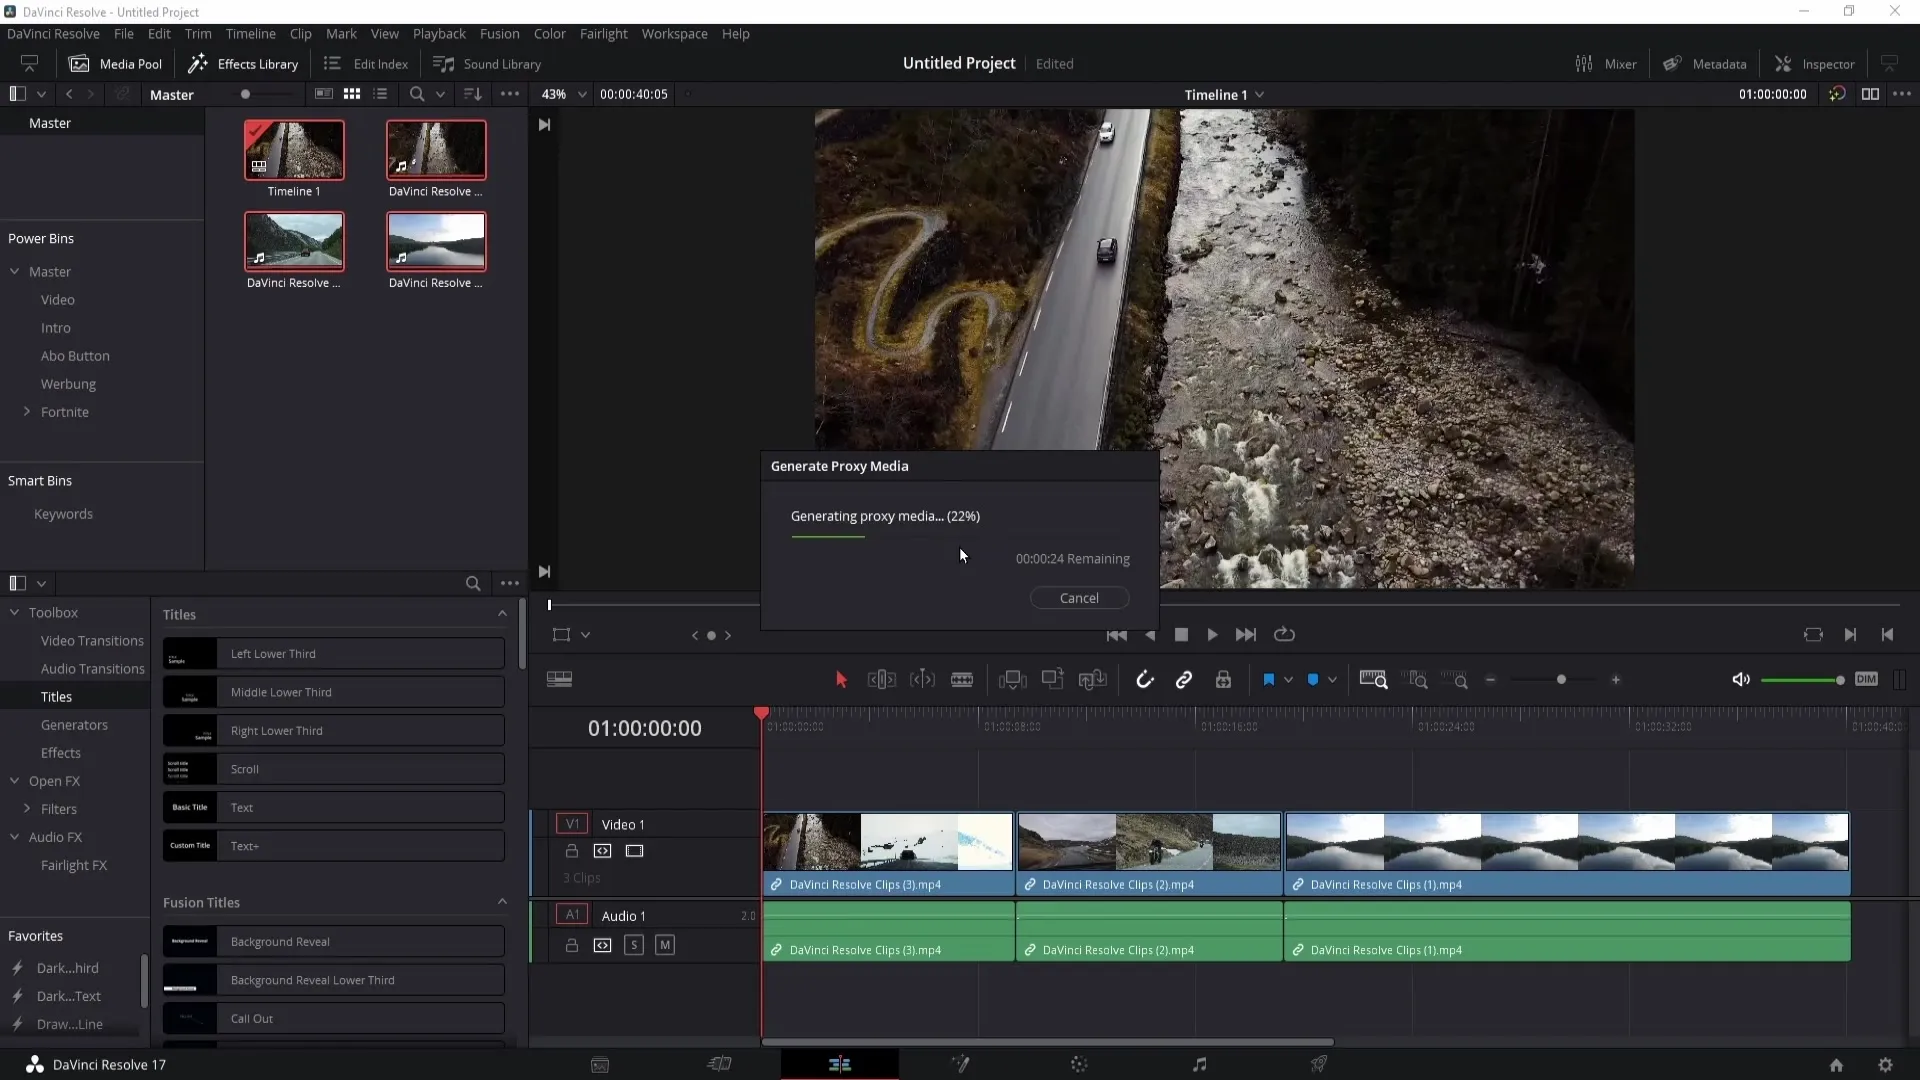
Task: Search effects with magnifier icon
Action: tap(473, 583)
